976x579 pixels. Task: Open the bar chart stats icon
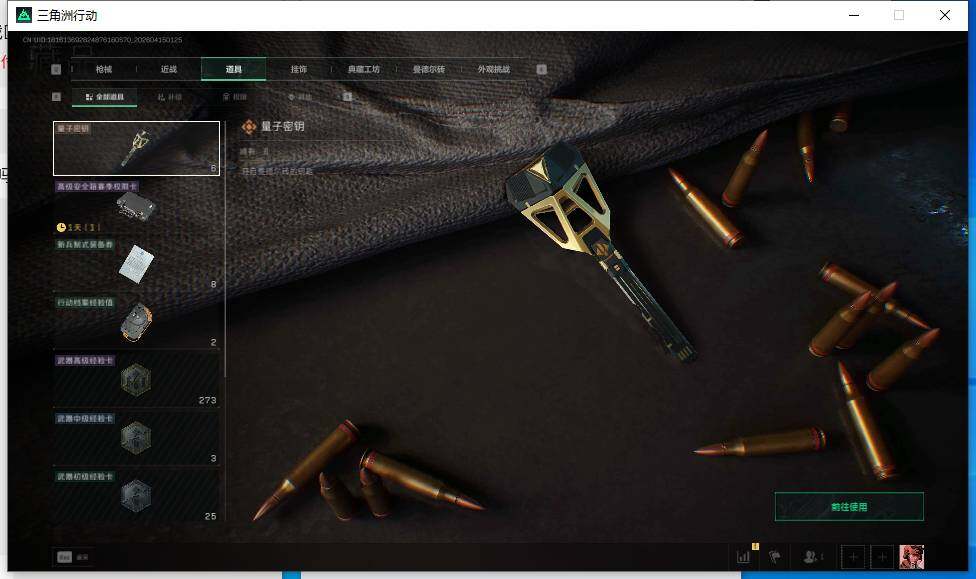click(x=743, y=557)
